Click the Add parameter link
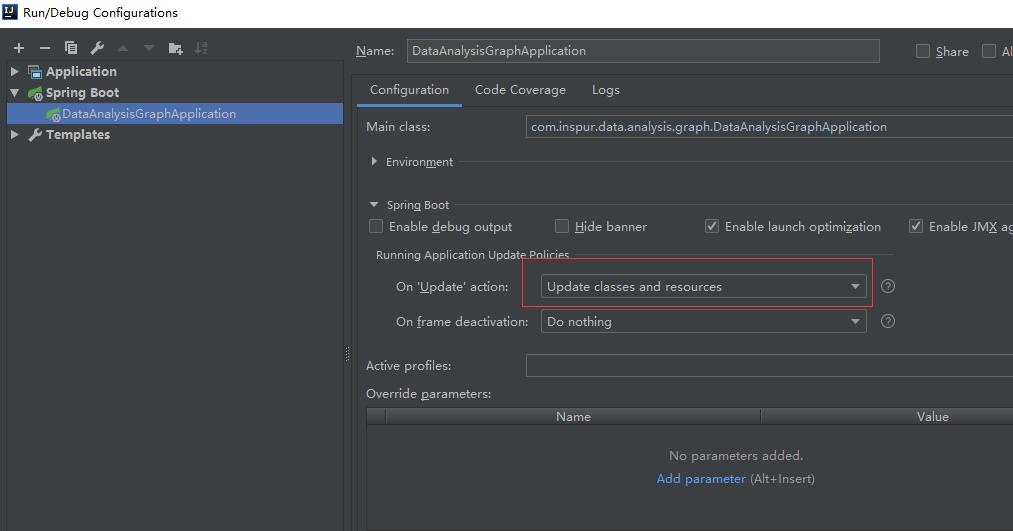 pyautogui.click(x=701, y=479)
